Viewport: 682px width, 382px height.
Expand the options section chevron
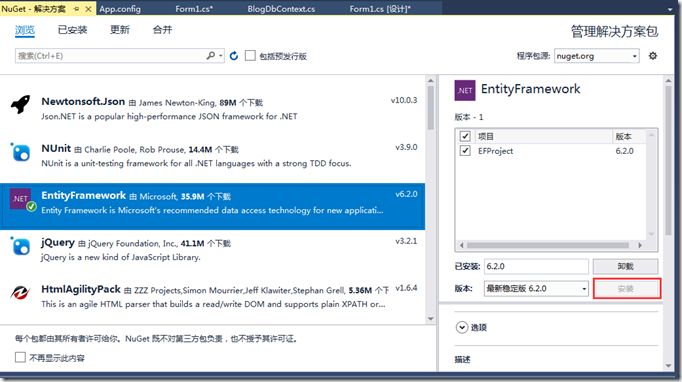[x=462, y=327]
